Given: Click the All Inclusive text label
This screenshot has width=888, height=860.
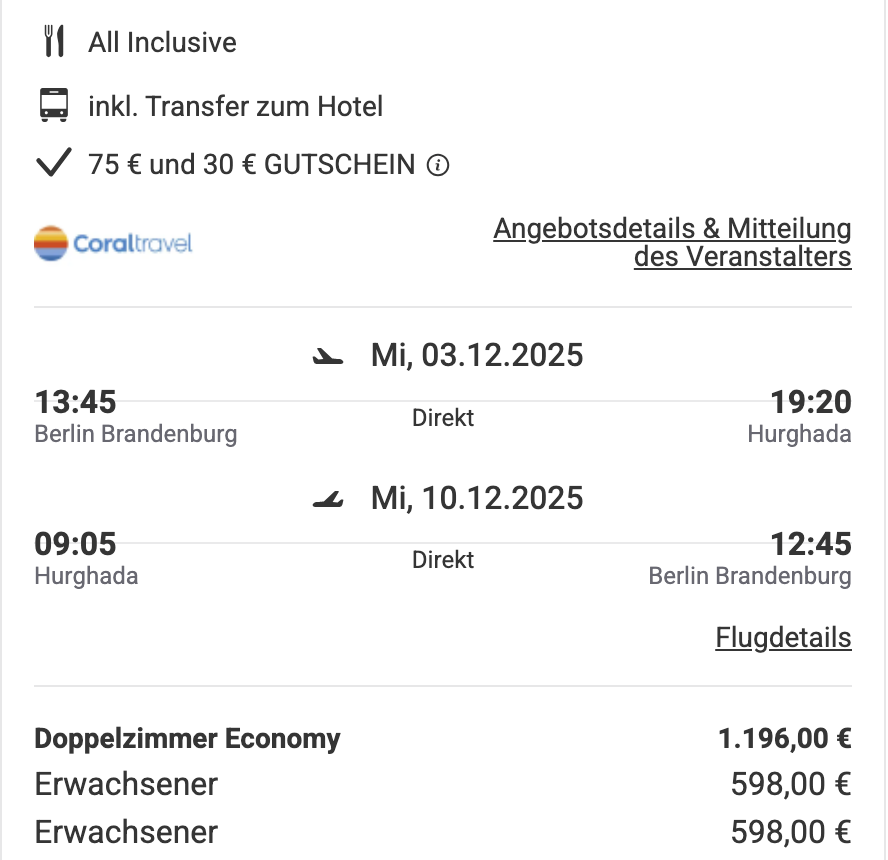Looking at the screenshot, I should [162, 43].
